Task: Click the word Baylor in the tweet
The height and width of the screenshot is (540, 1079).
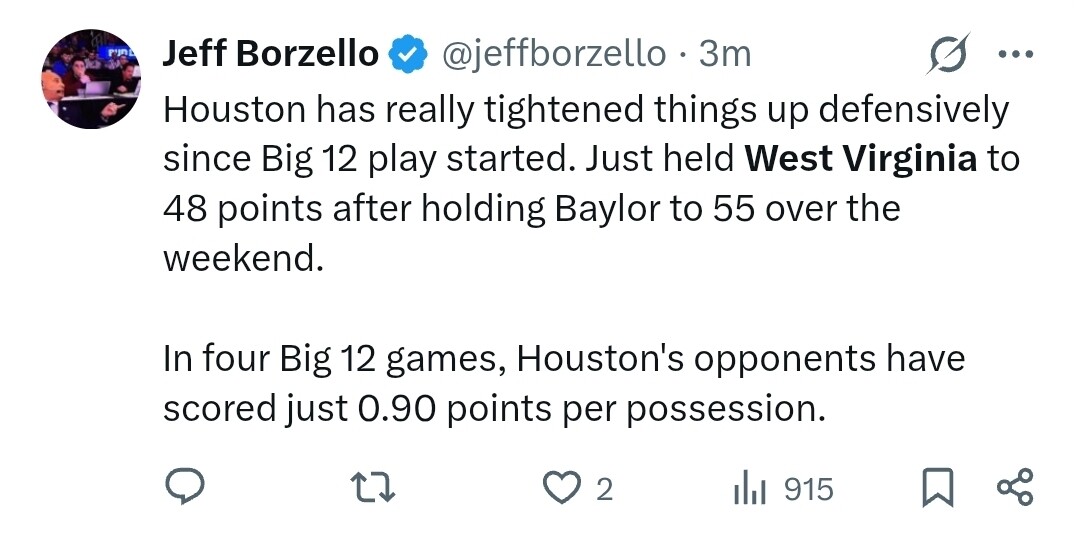Action: (595, 209)
